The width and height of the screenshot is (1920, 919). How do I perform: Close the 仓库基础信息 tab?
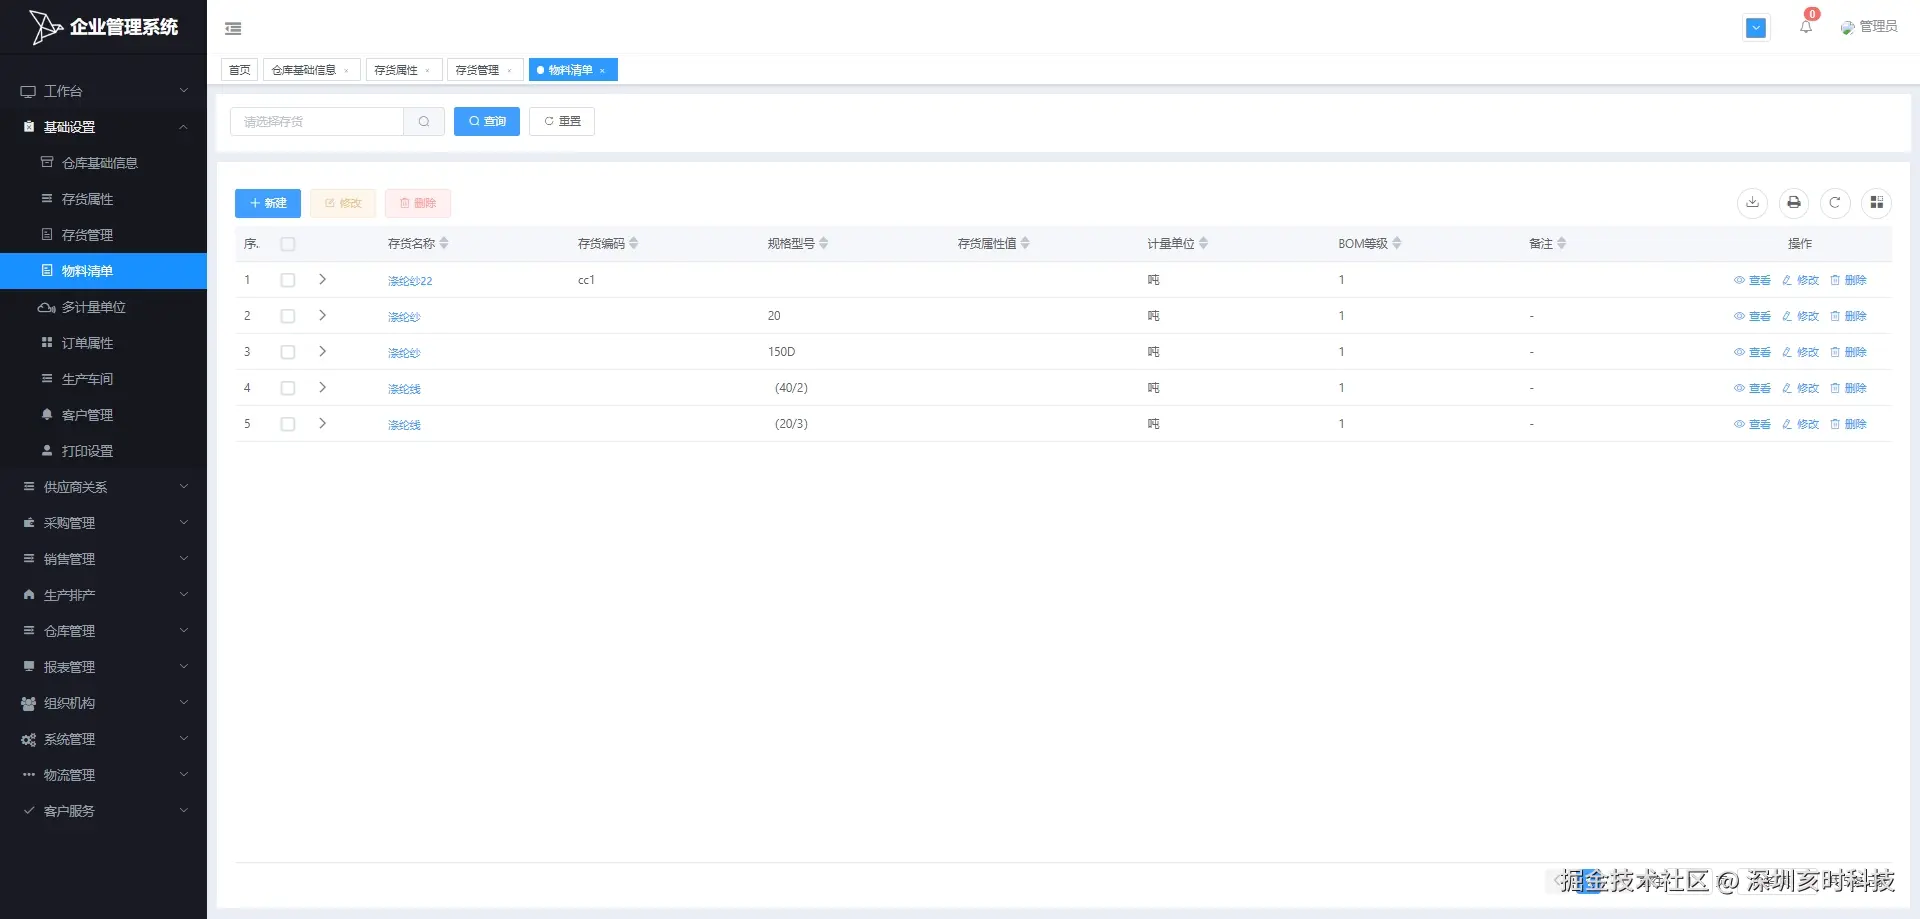346,71
